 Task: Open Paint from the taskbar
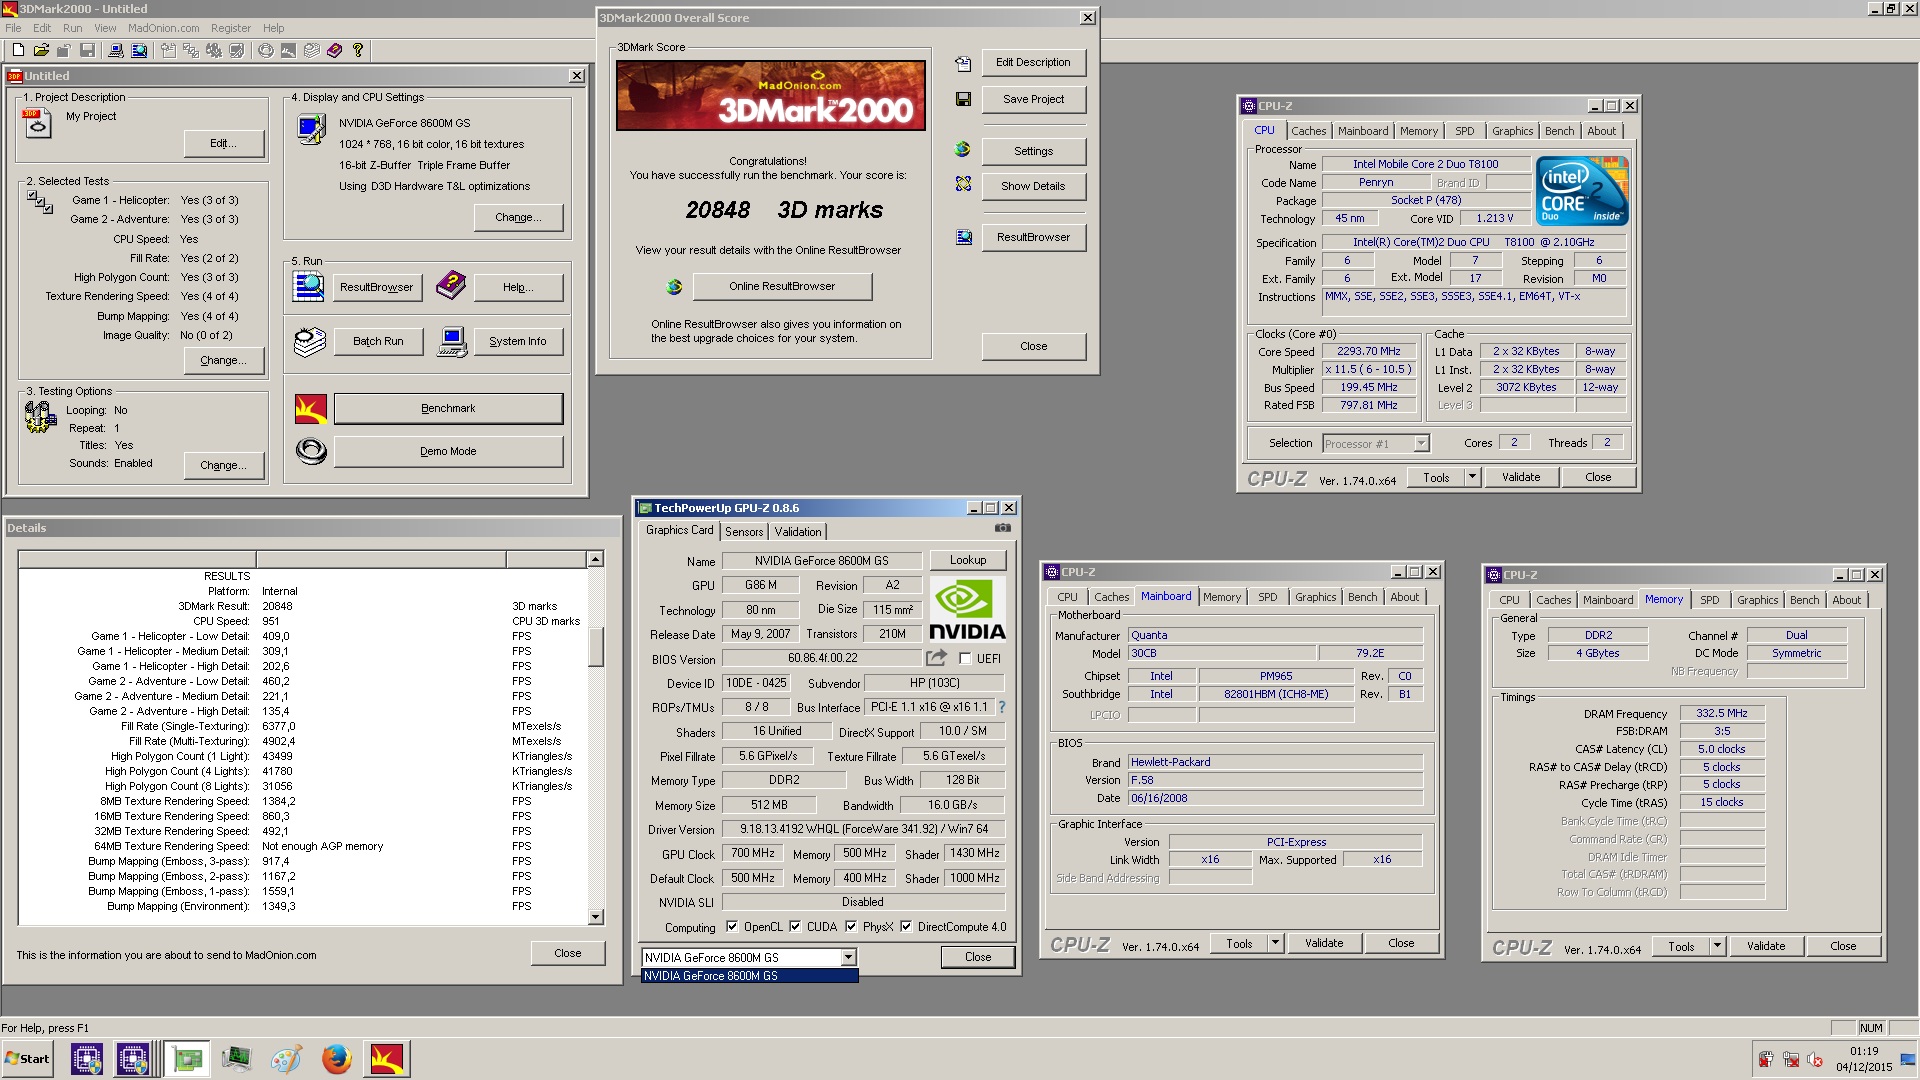coord(286,1058)
